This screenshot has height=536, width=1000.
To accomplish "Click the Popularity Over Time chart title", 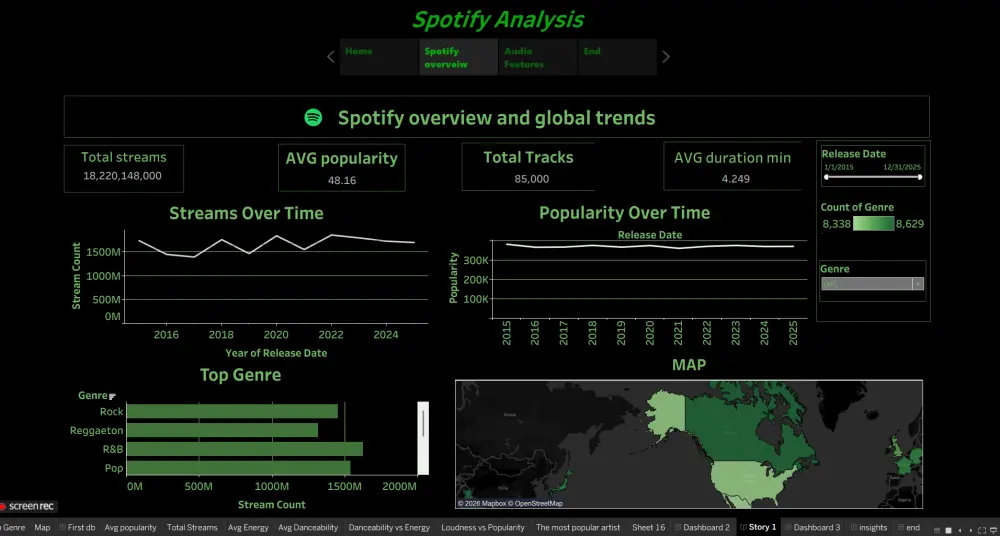I will (624, 212).
